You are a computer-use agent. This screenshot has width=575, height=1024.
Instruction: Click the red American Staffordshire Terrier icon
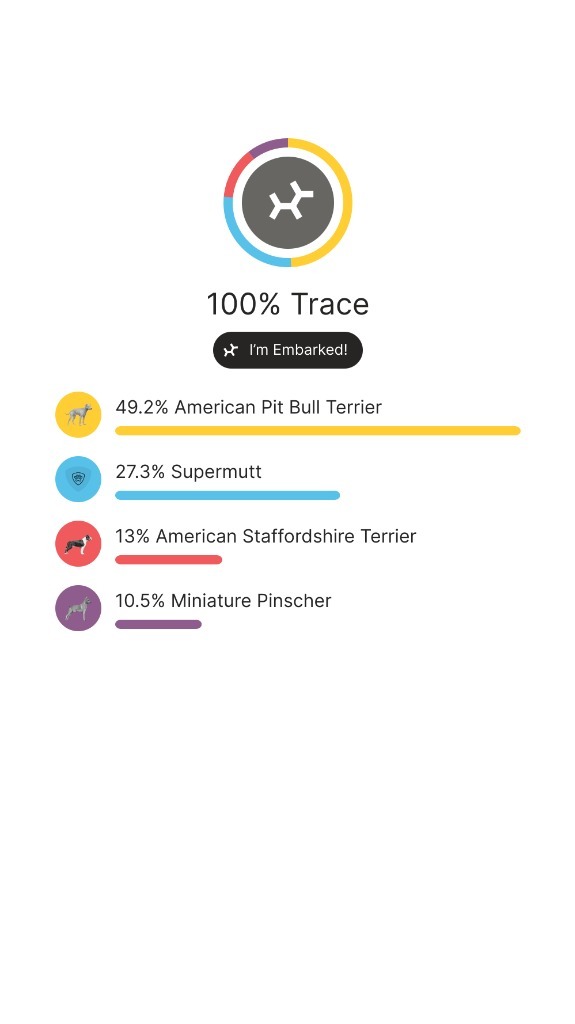pos(78,543)
